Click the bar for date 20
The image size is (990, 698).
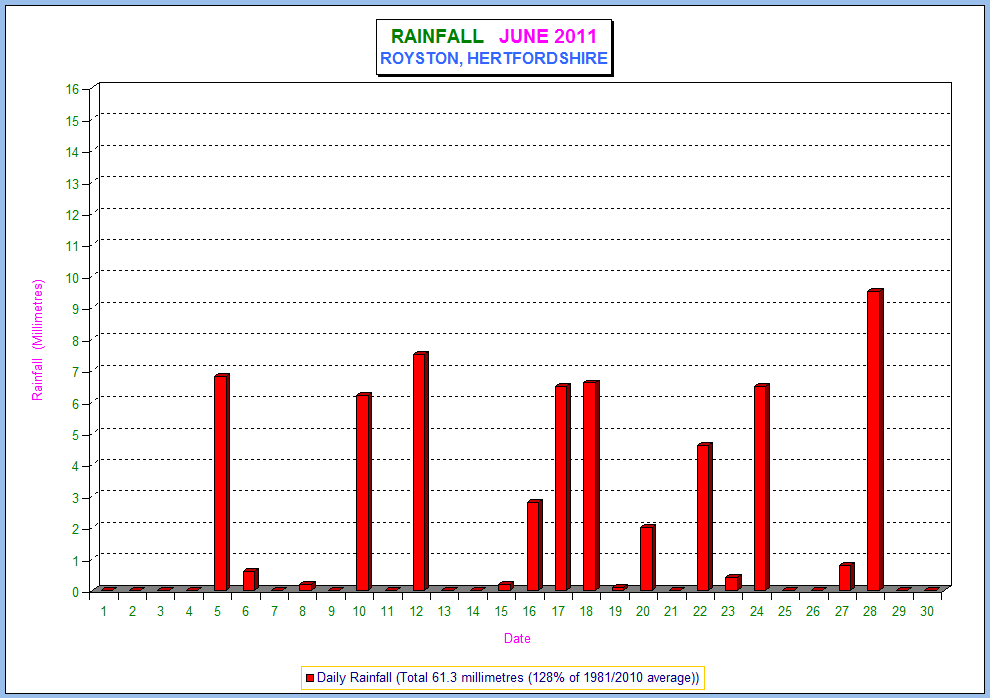coord(647,558)
